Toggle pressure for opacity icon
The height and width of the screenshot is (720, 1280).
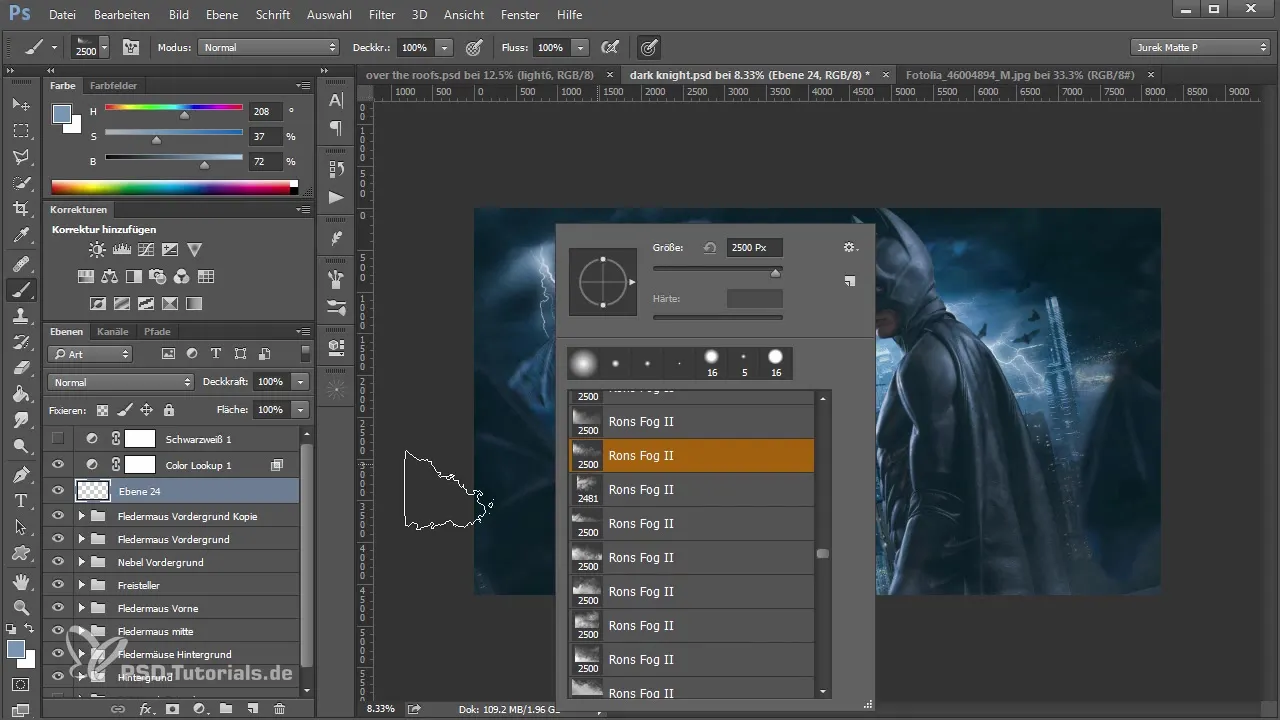pyautogui.click(x=474, y=47)
